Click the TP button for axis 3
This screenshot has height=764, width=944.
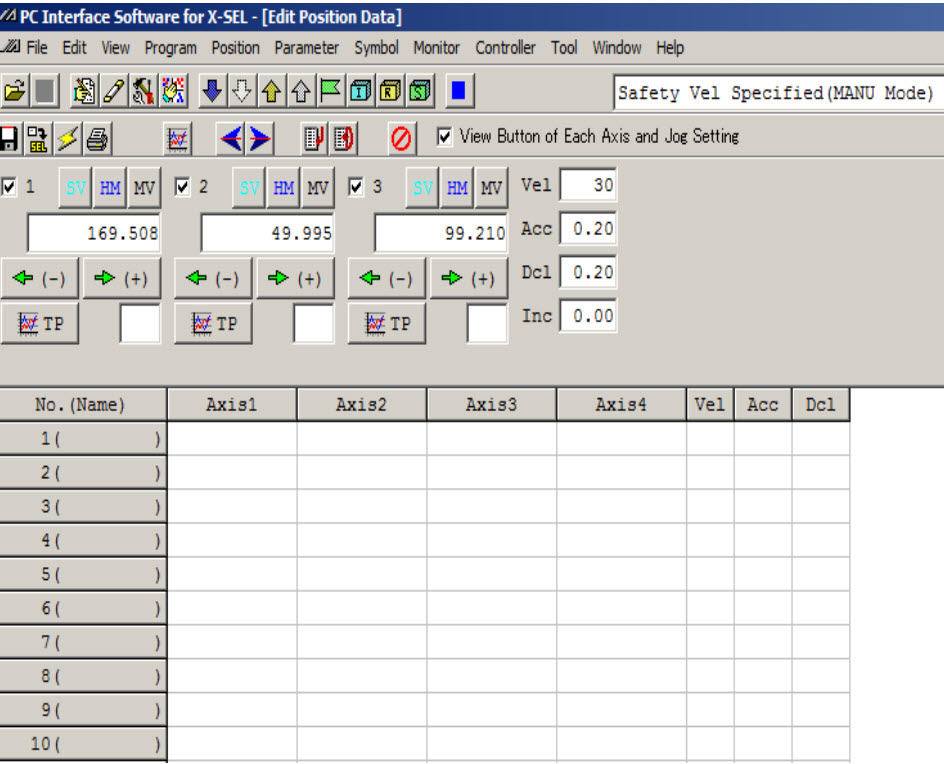click(x=387, y=323)
